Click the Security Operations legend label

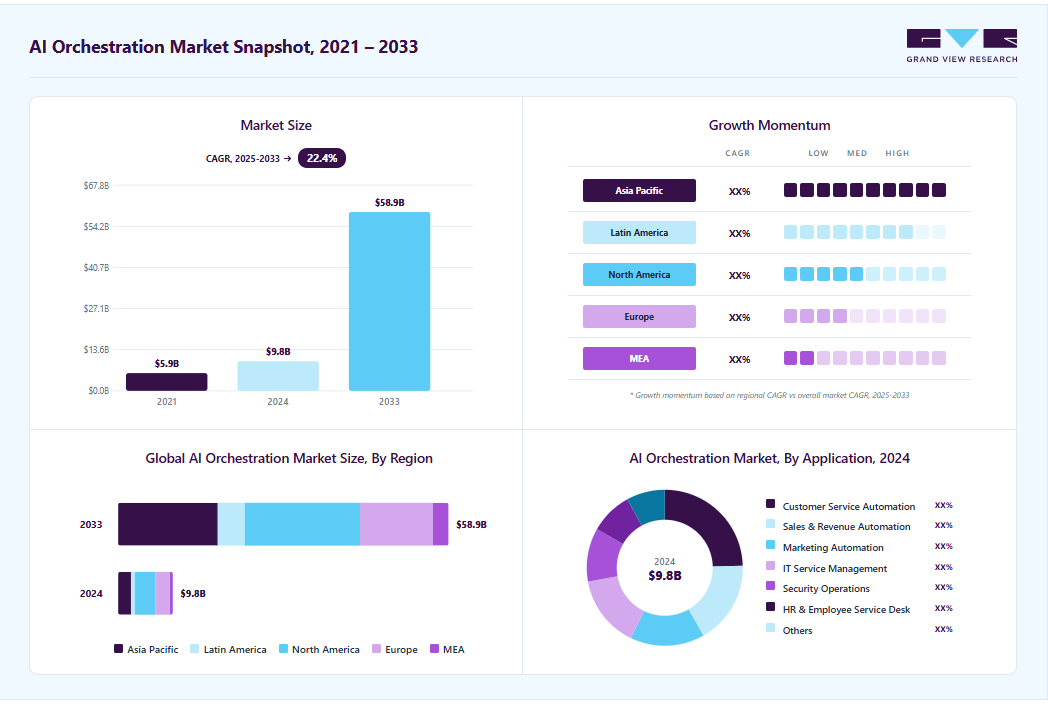point(826,588)
